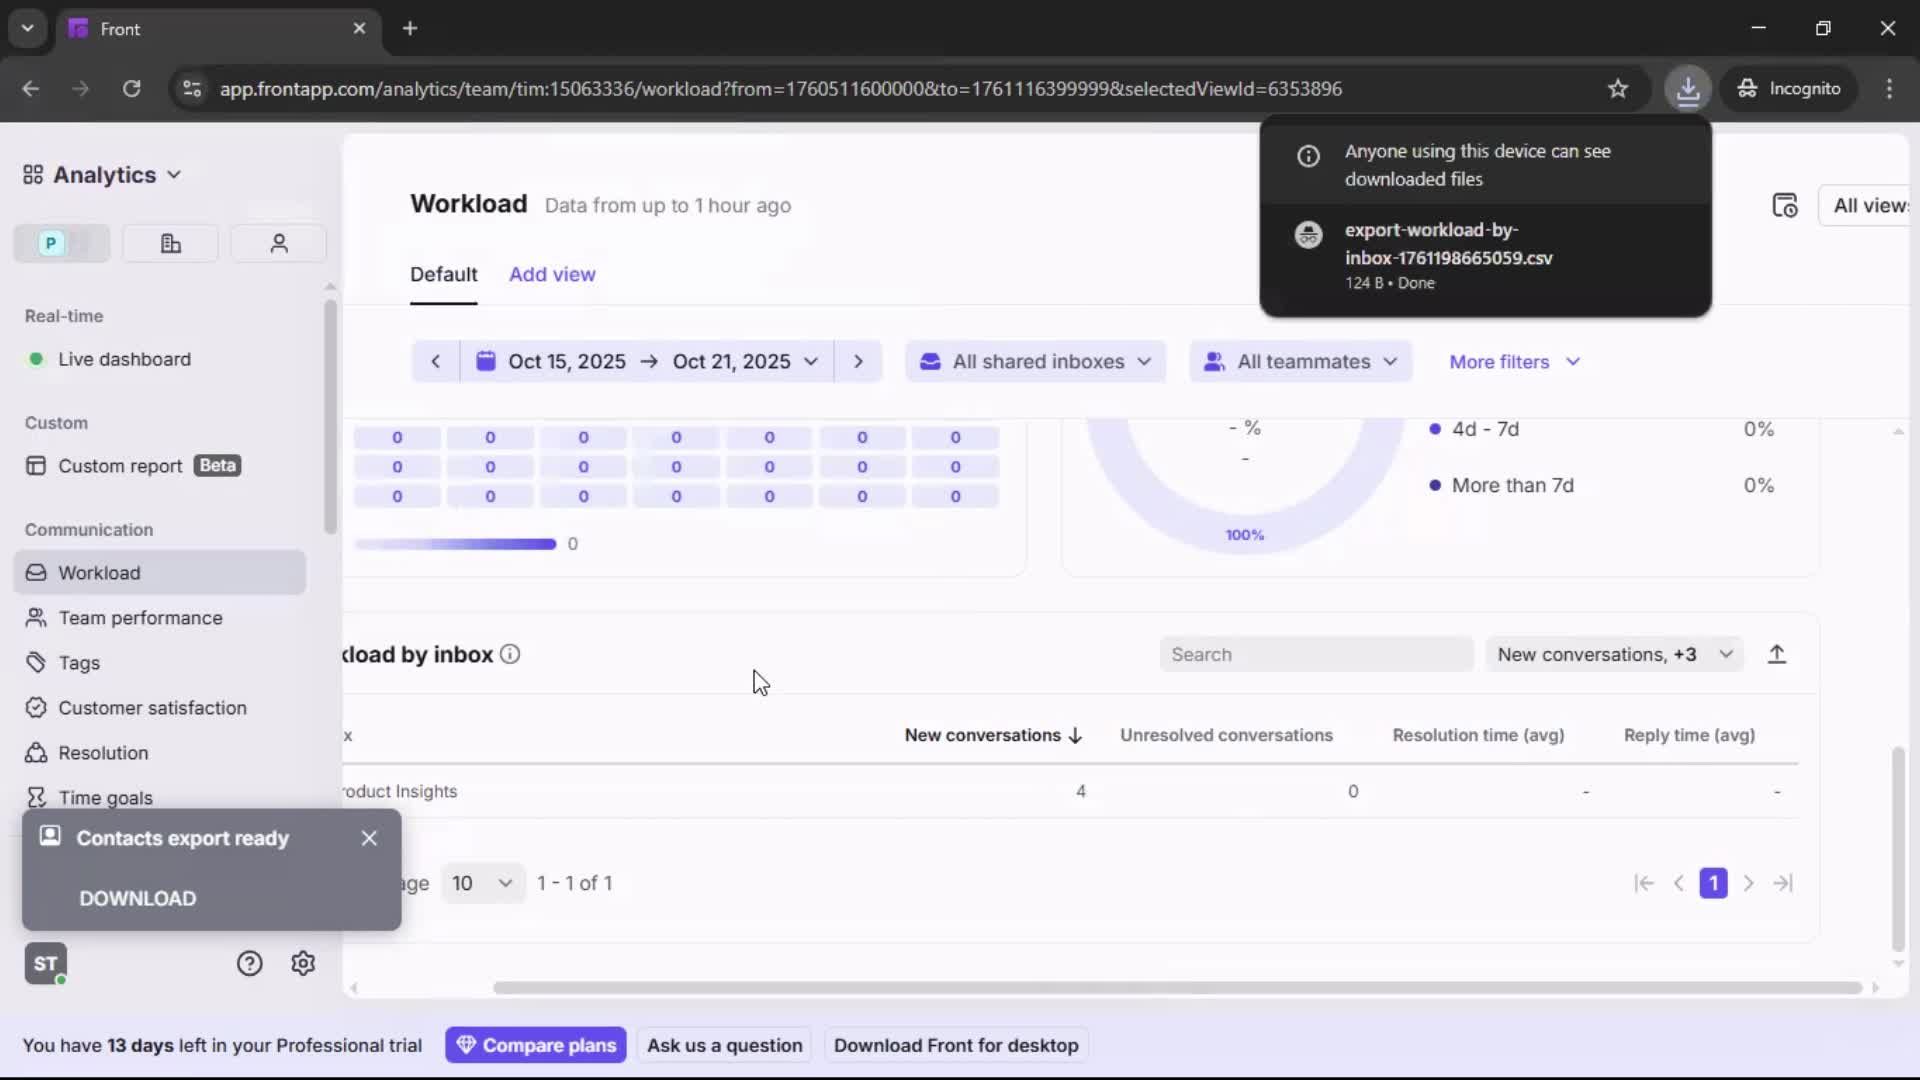The width and height of the screenshot is (1920, 1080).
Task: Open the All teammates dropdown
Action: (1299, 361)
